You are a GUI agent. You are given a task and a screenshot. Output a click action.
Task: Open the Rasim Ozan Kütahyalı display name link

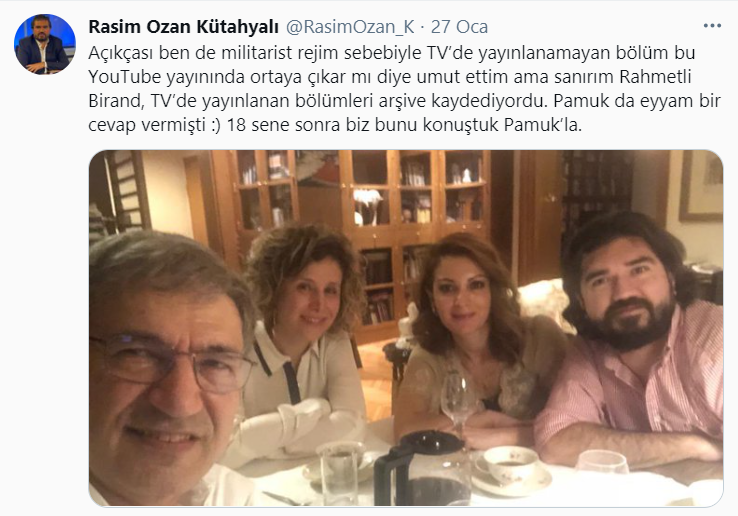184,27
